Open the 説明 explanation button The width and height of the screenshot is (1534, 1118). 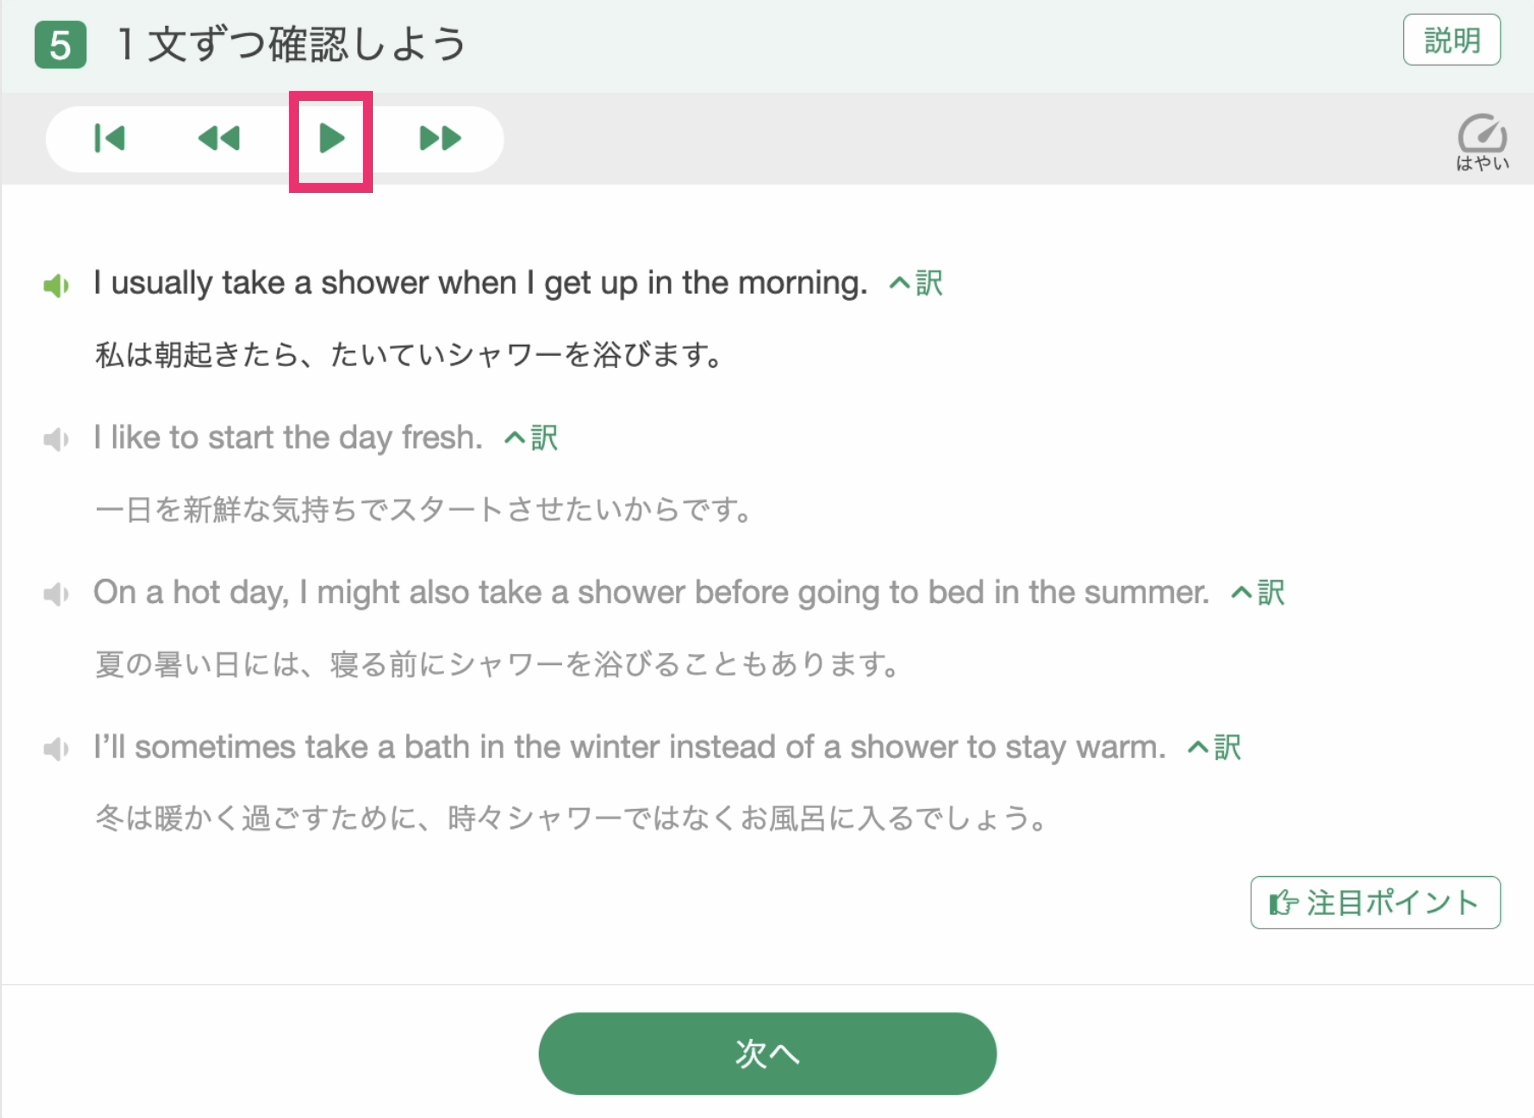1452,40
